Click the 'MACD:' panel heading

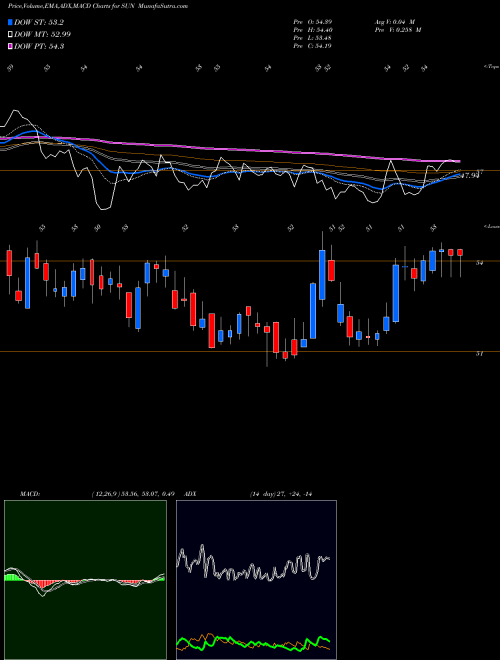(x=30, y=494)
